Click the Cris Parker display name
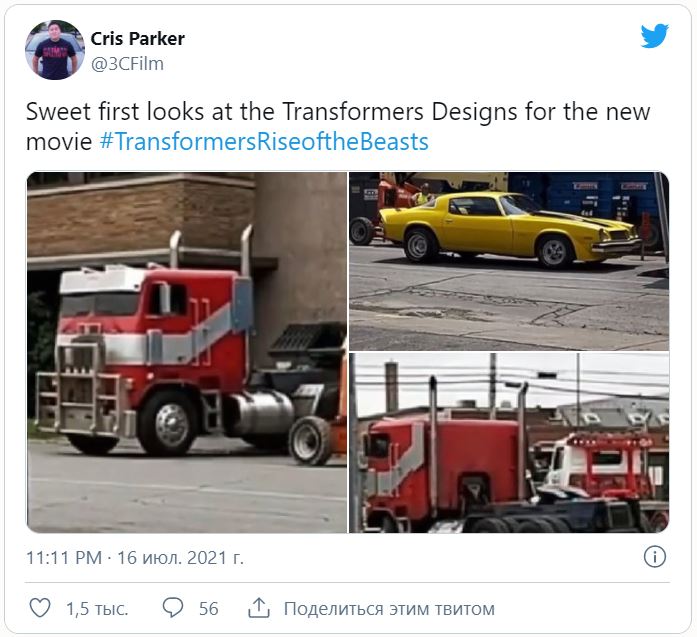Image resolution: width=697 pixels, height=637 pixels. [137, 39]
